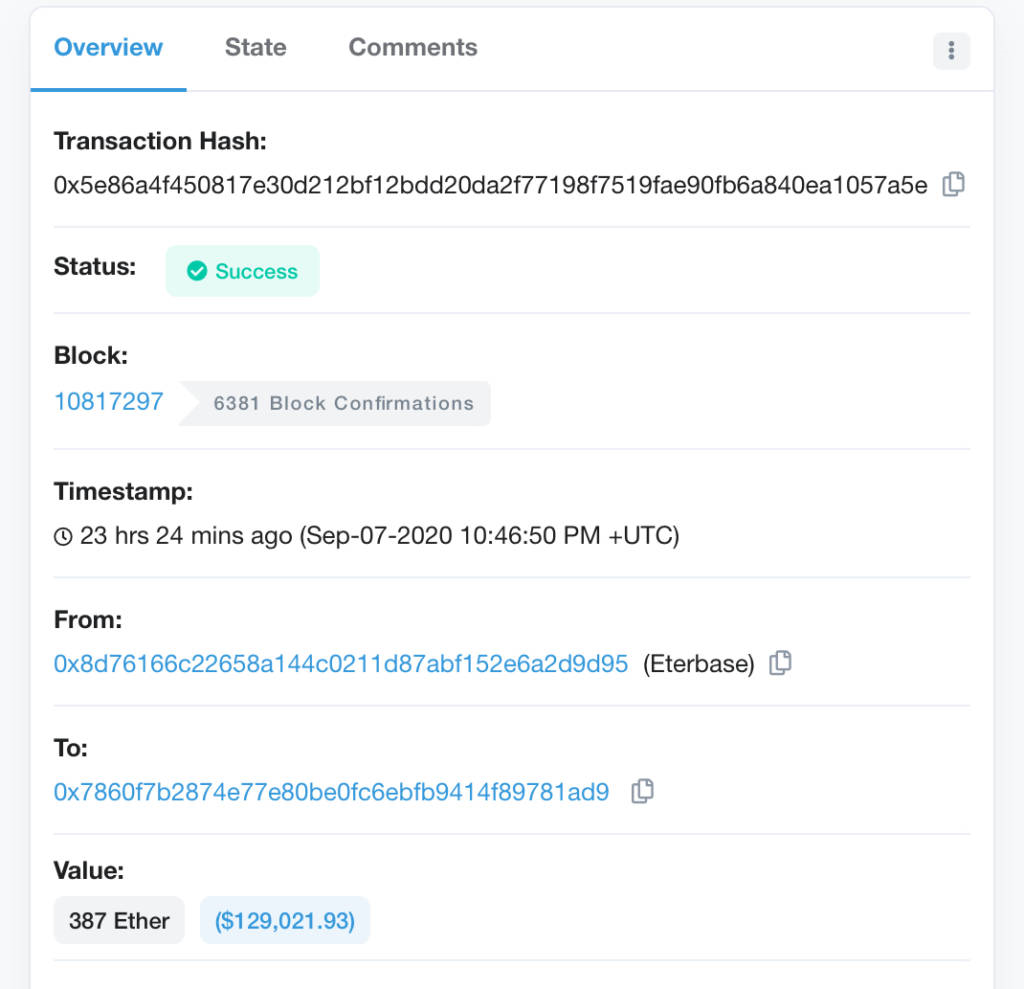This screenshot has height=989, width=1024.
Task: Open the Comments tab
Action: point(413,48)
